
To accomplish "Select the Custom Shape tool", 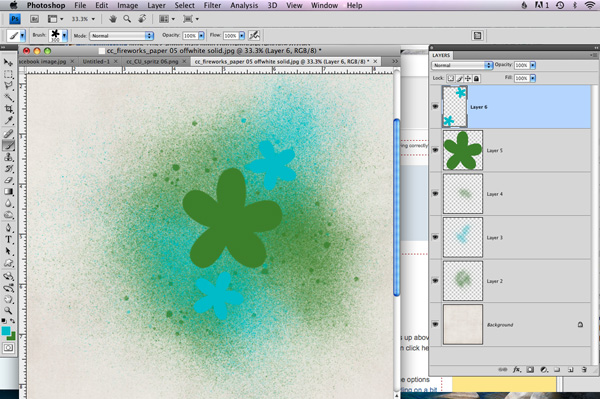I will [x=8, y=263].
